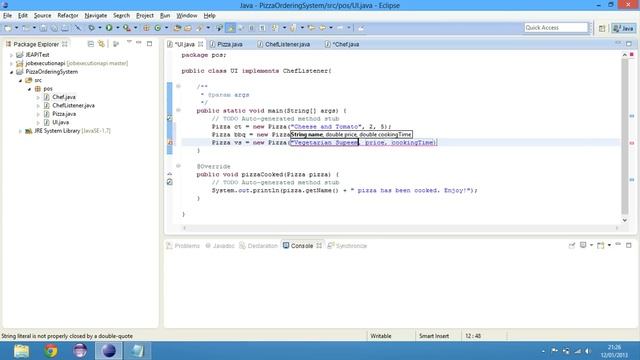The image size is (640, 360).
Task: Open dropdown arrow next to Run icon
Action: 118,28
